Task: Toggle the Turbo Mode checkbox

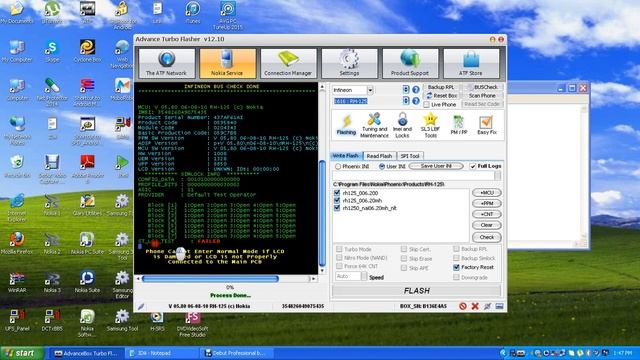Action: click(x=339, y=249)
